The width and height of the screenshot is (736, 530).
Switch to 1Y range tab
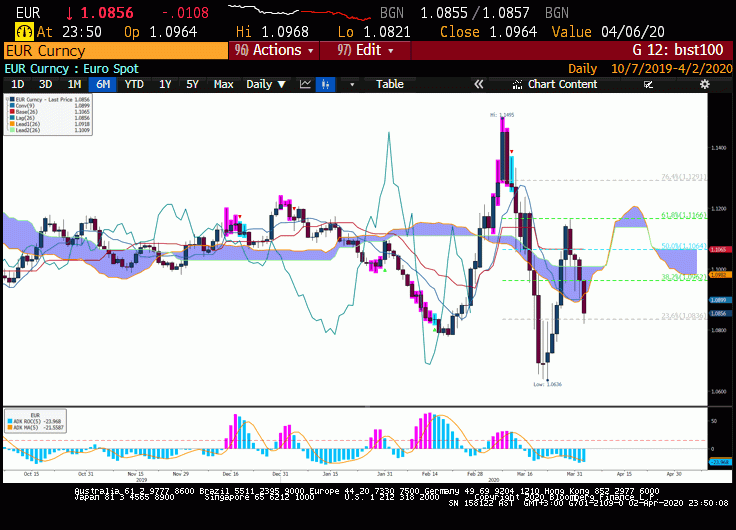[165, 84]
